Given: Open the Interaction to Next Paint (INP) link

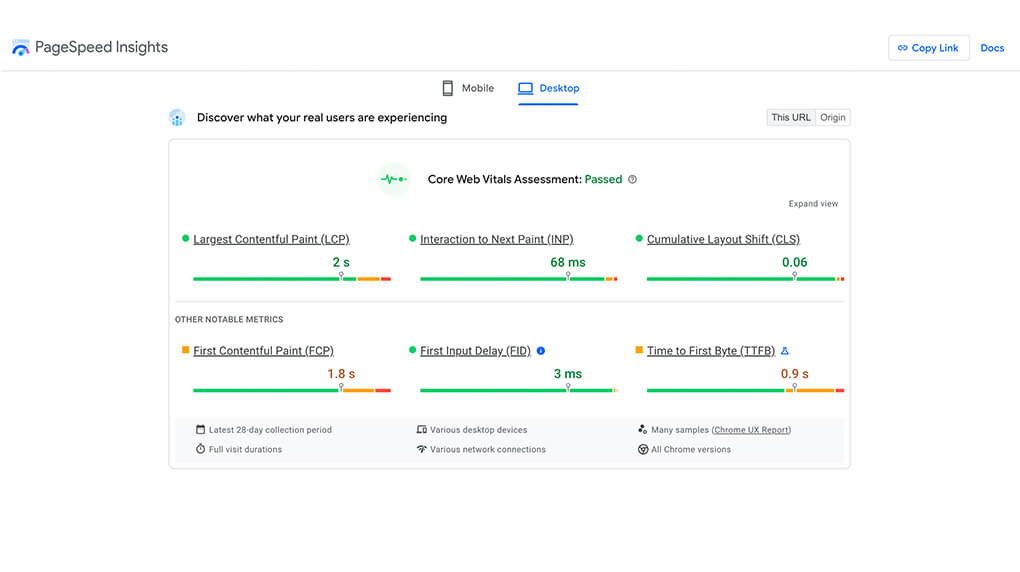Looking at the screenshot, I should (496, 240).
